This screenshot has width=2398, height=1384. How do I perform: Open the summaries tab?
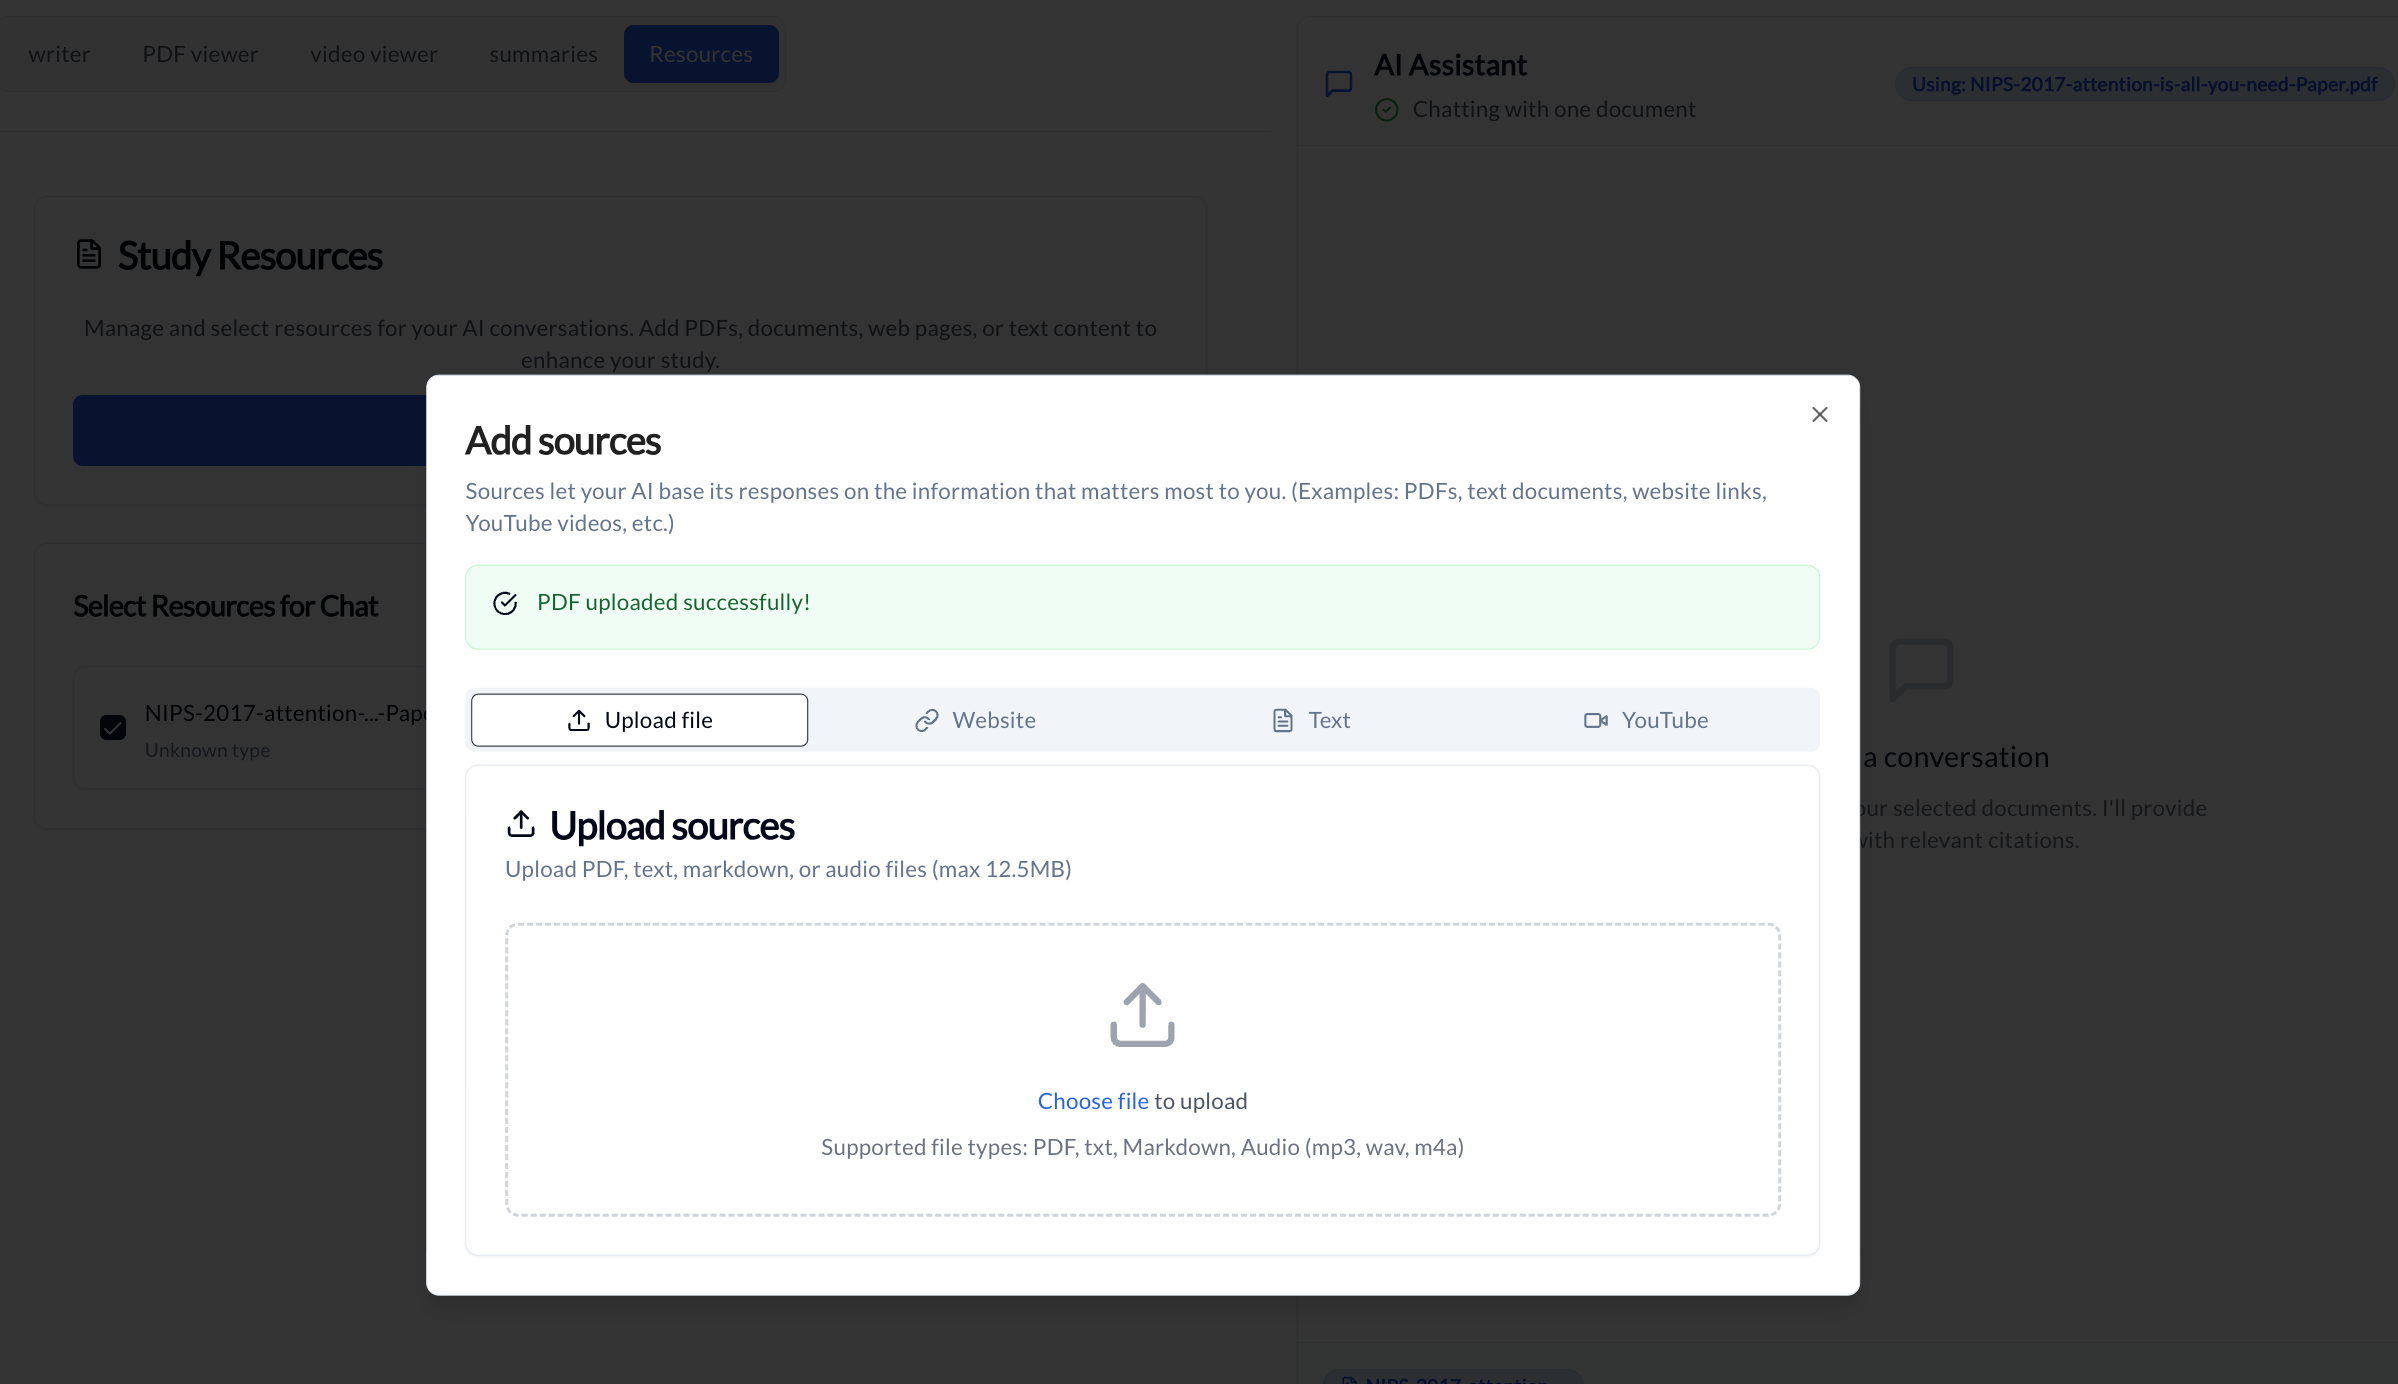pos(542,54)
